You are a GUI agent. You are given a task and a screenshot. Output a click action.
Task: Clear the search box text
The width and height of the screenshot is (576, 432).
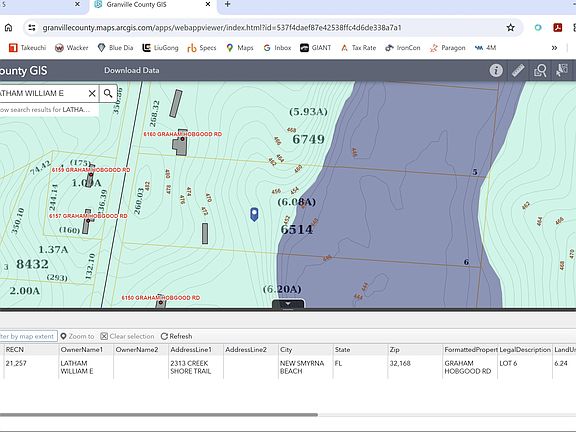(x=92, y=93)
